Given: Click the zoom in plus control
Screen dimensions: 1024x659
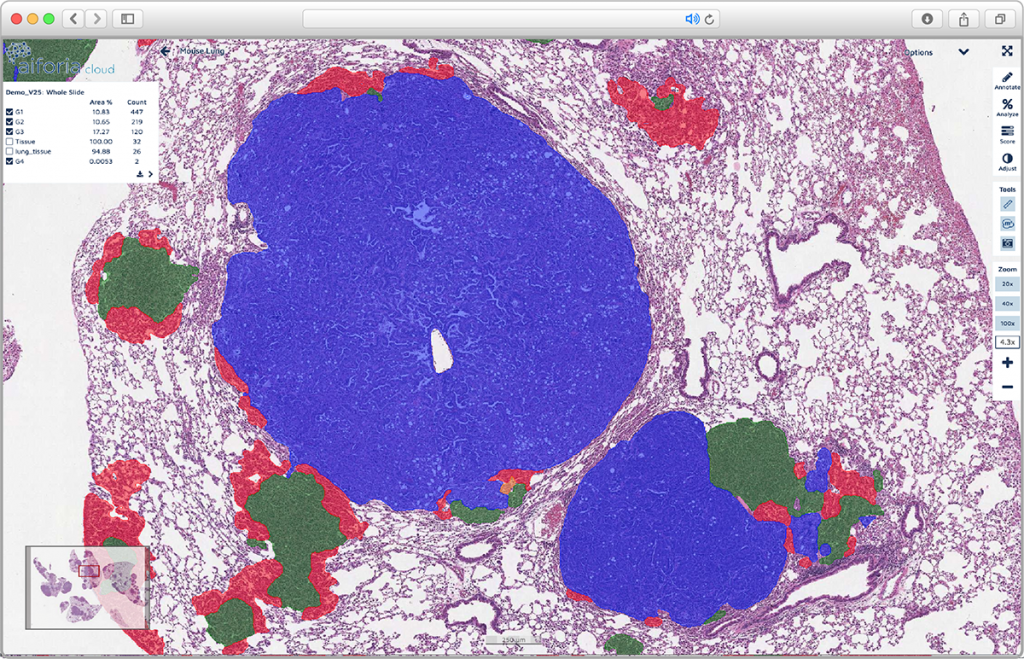Looking at the screenshot, I should [x=1006, y=362].
